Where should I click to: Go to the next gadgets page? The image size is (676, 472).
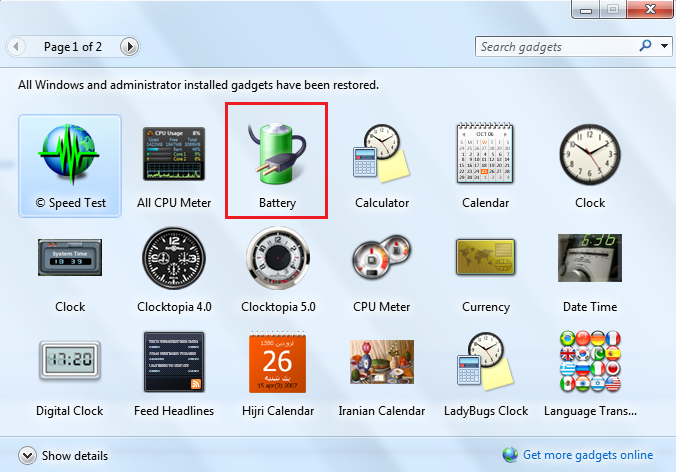tap(129, 46)
